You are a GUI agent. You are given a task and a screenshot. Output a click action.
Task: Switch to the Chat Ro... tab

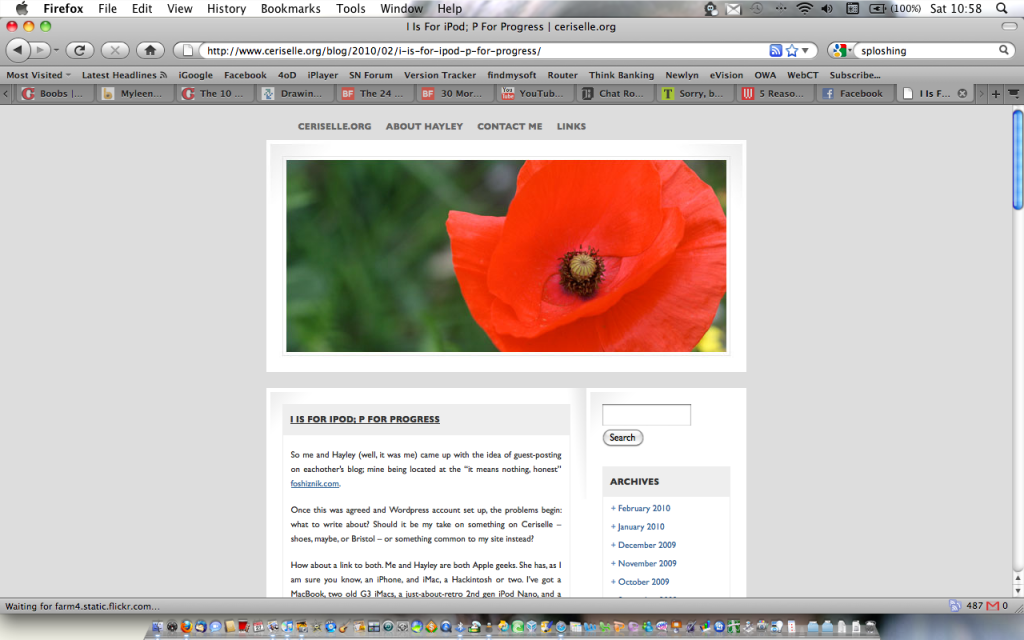click(614, 93)
